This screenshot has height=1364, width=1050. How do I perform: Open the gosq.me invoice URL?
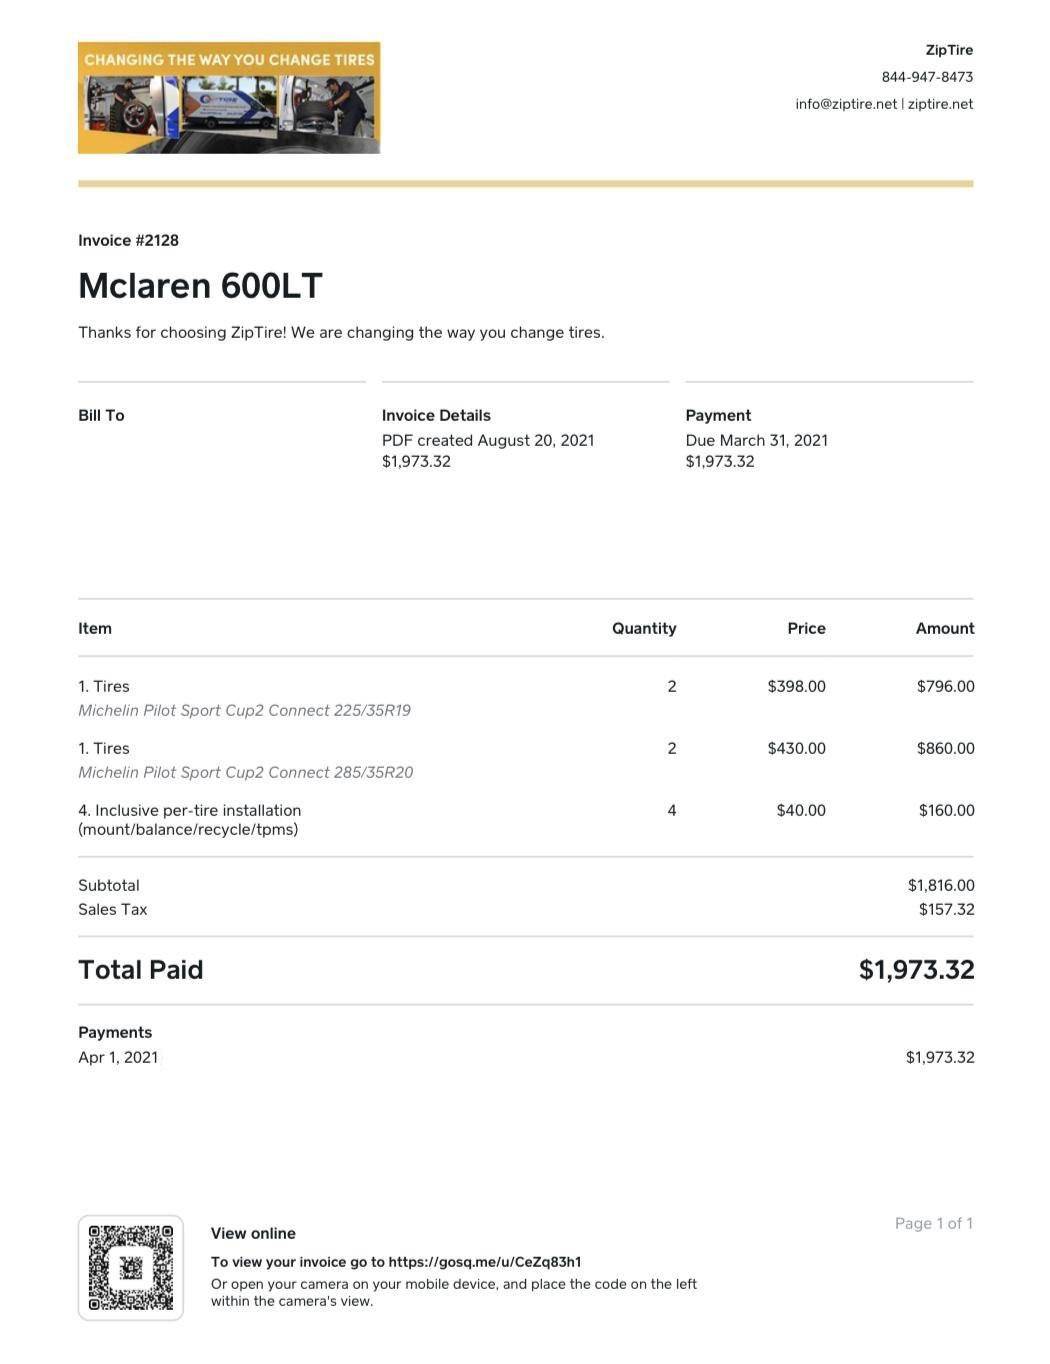(x=485, y=1262)
